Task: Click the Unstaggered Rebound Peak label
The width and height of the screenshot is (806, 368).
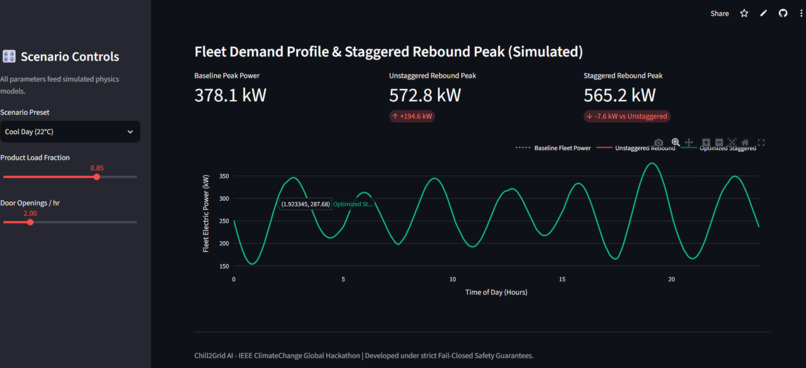Action: [432, 76]
